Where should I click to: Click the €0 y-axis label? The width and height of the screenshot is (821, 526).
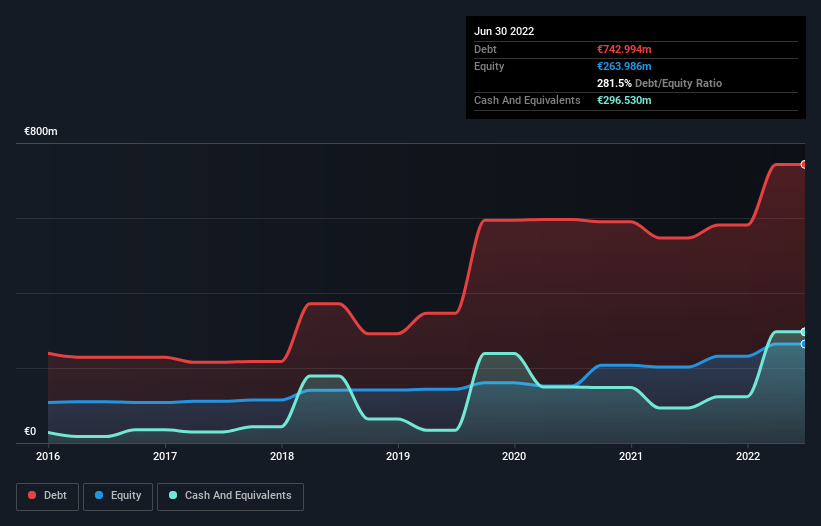30,431
